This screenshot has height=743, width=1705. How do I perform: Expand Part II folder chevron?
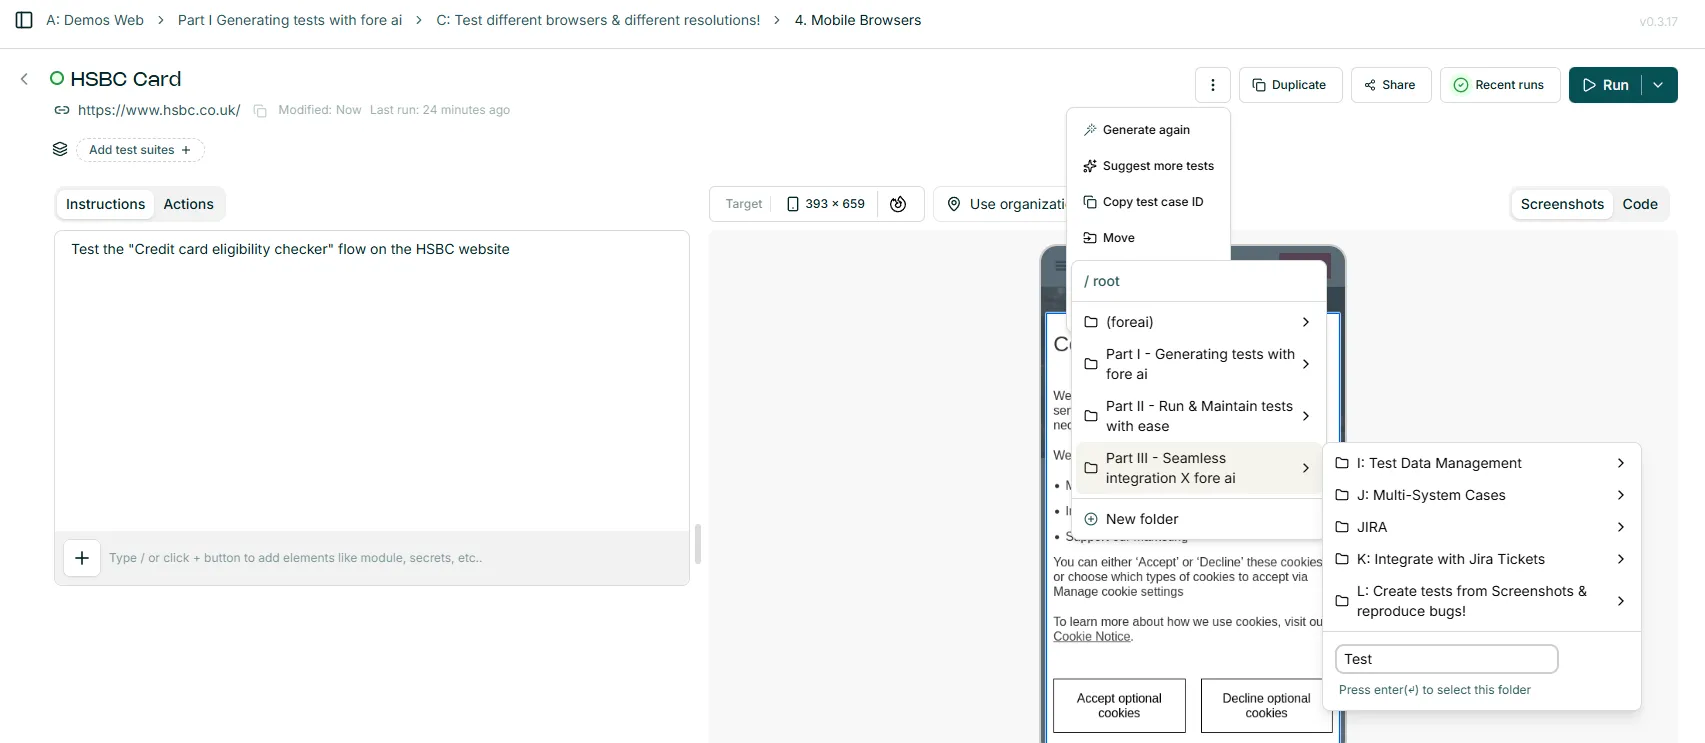click(1306, 416)
